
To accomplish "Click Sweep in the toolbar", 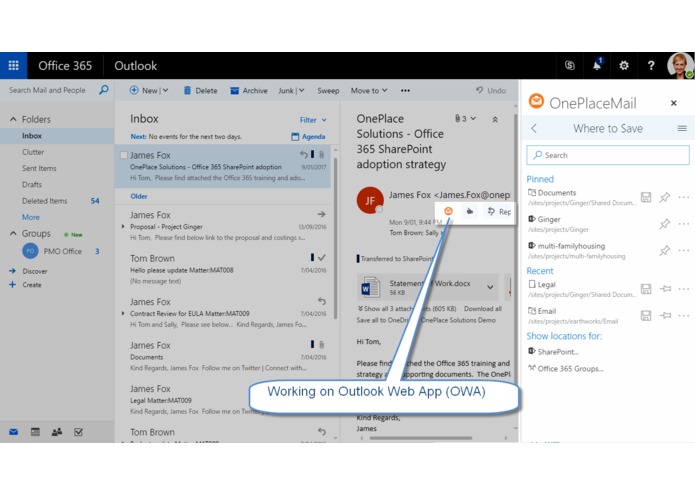I will pos(328,90).
